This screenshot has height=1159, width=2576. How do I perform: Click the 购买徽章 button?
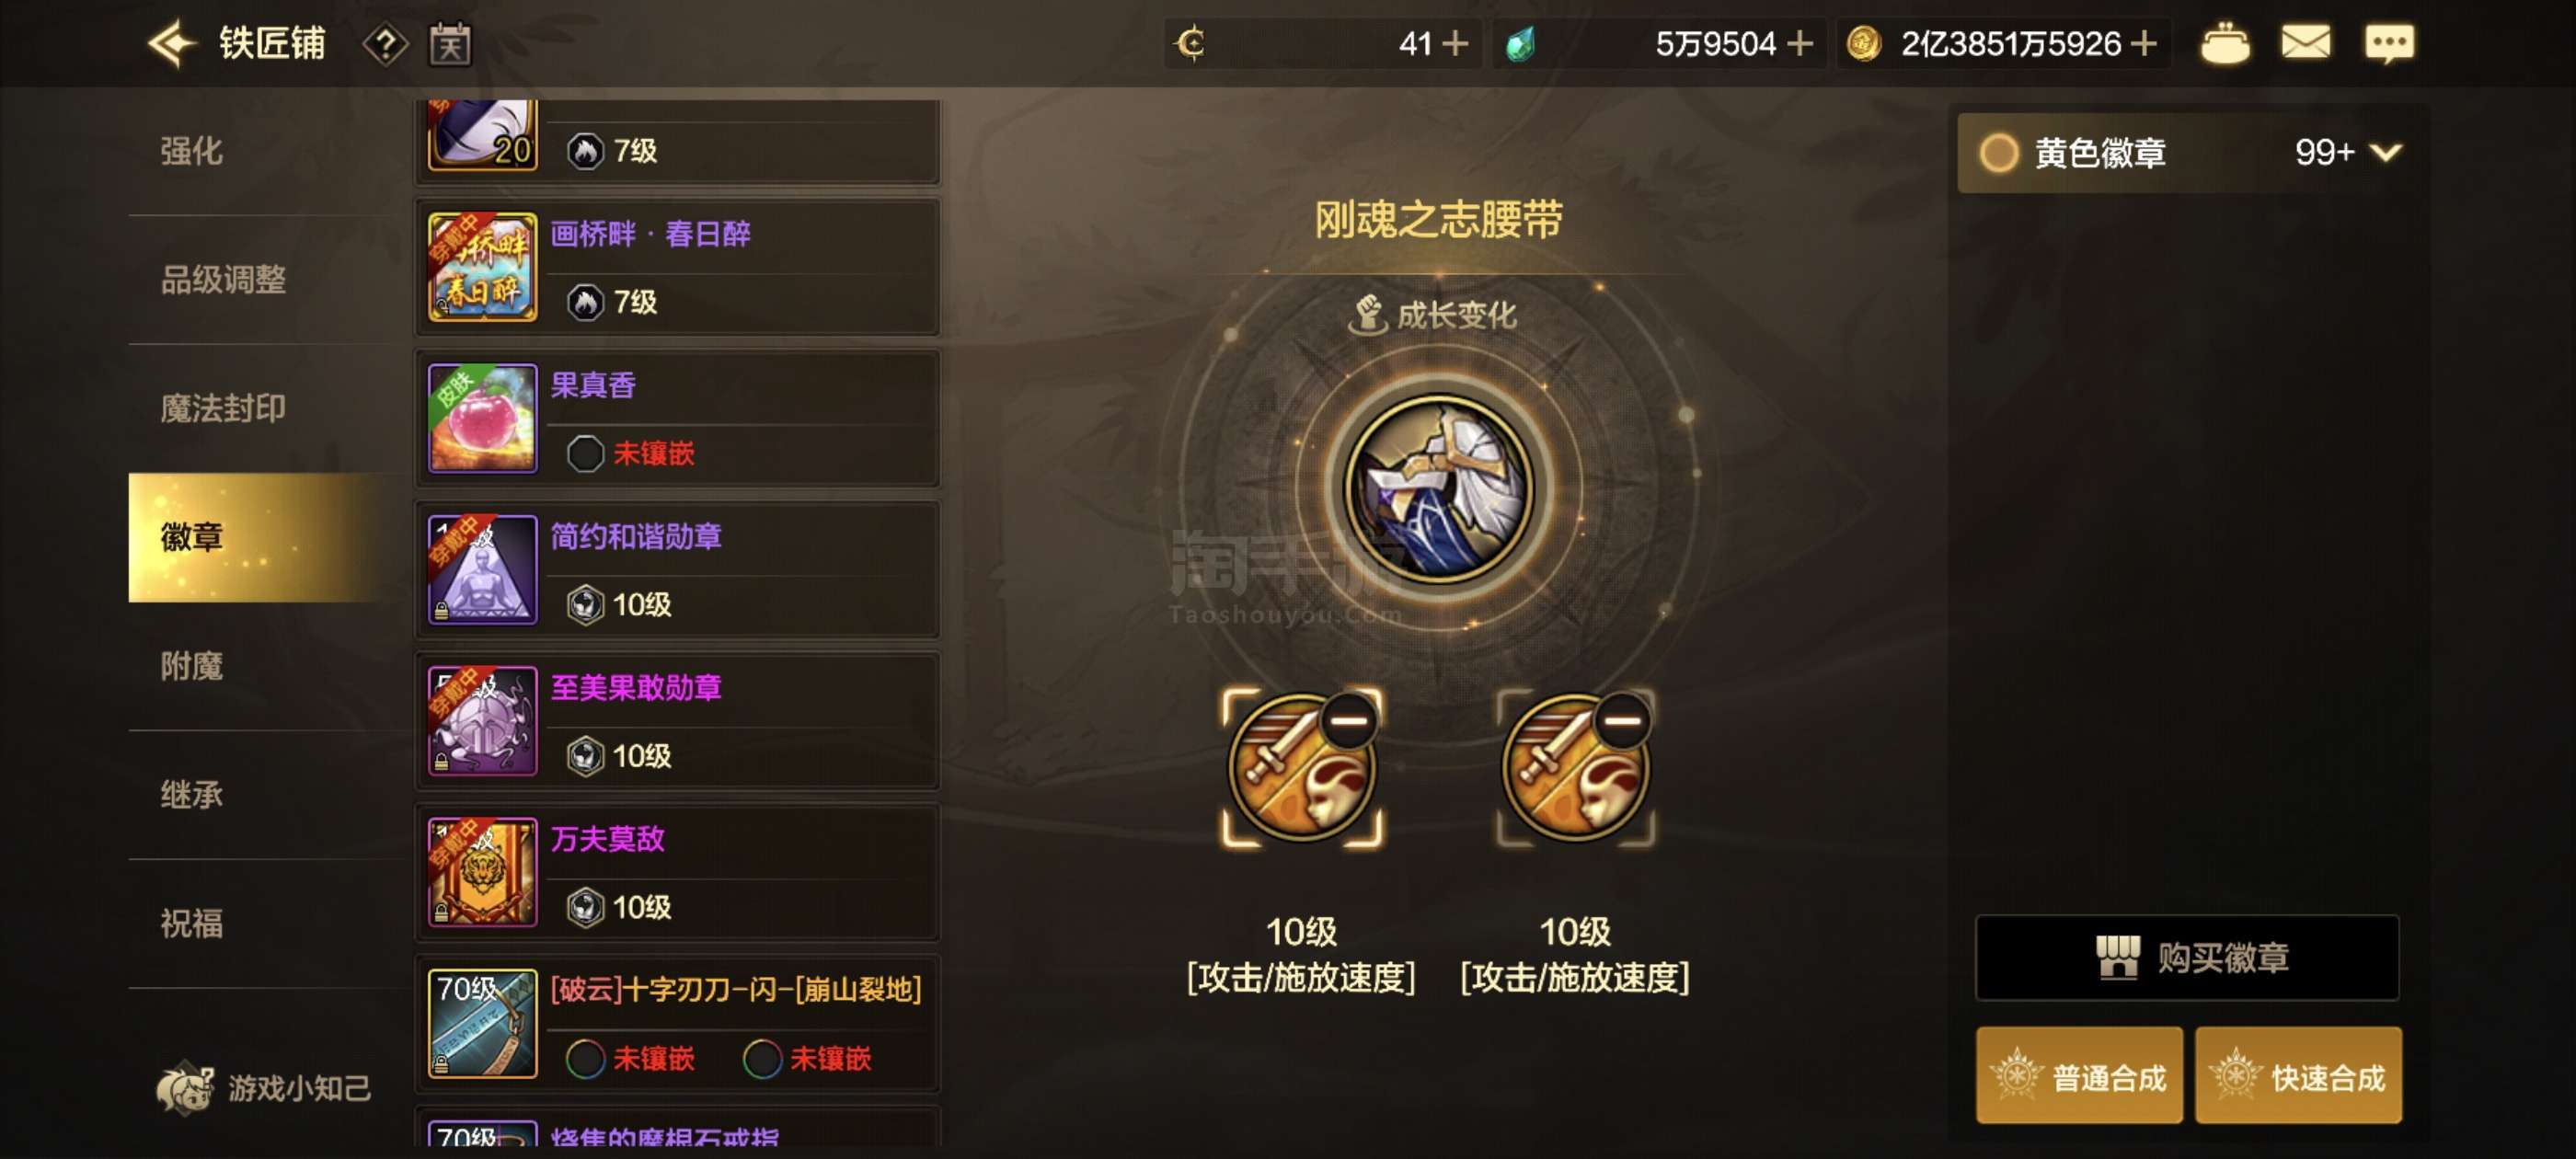point(2187,957)
